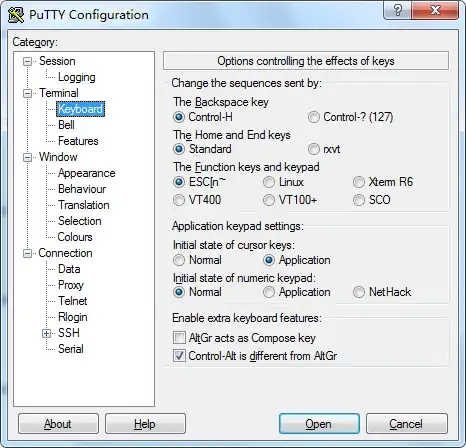
Task: Open the Proxy category
Action: 71,285
